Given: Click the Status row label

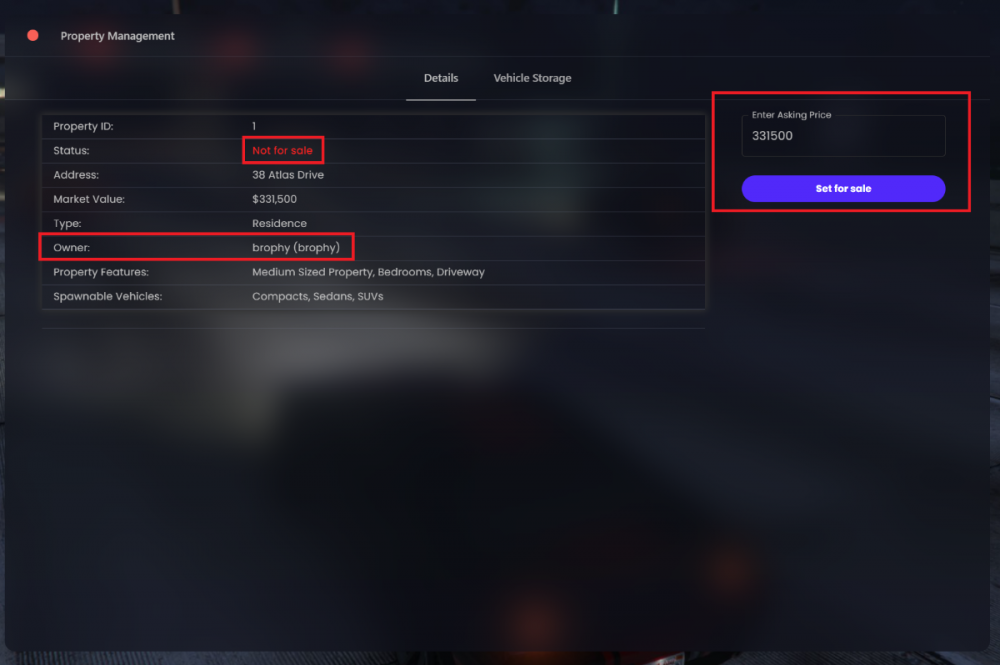Looking at the screenshot, I should tap(71, 150).
